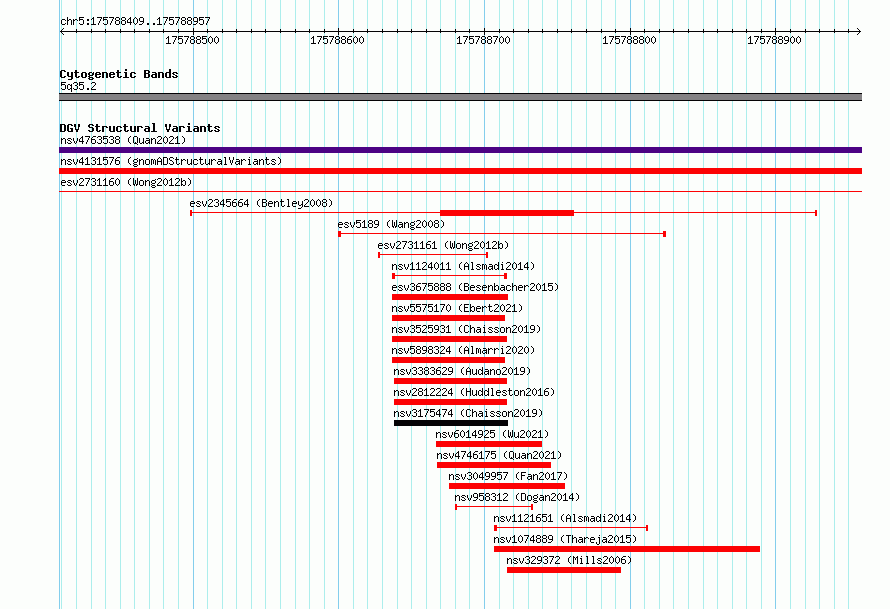Viewport: 890px width, 609px height.
Task: Click ruler position 175788900
Action: pos(774,40)
